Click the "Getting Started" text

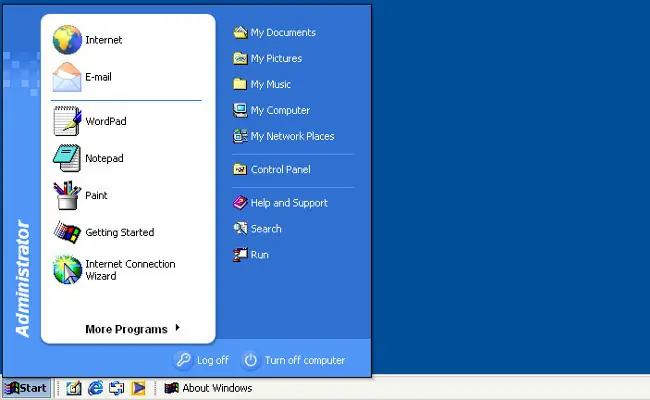coord(119,232)
